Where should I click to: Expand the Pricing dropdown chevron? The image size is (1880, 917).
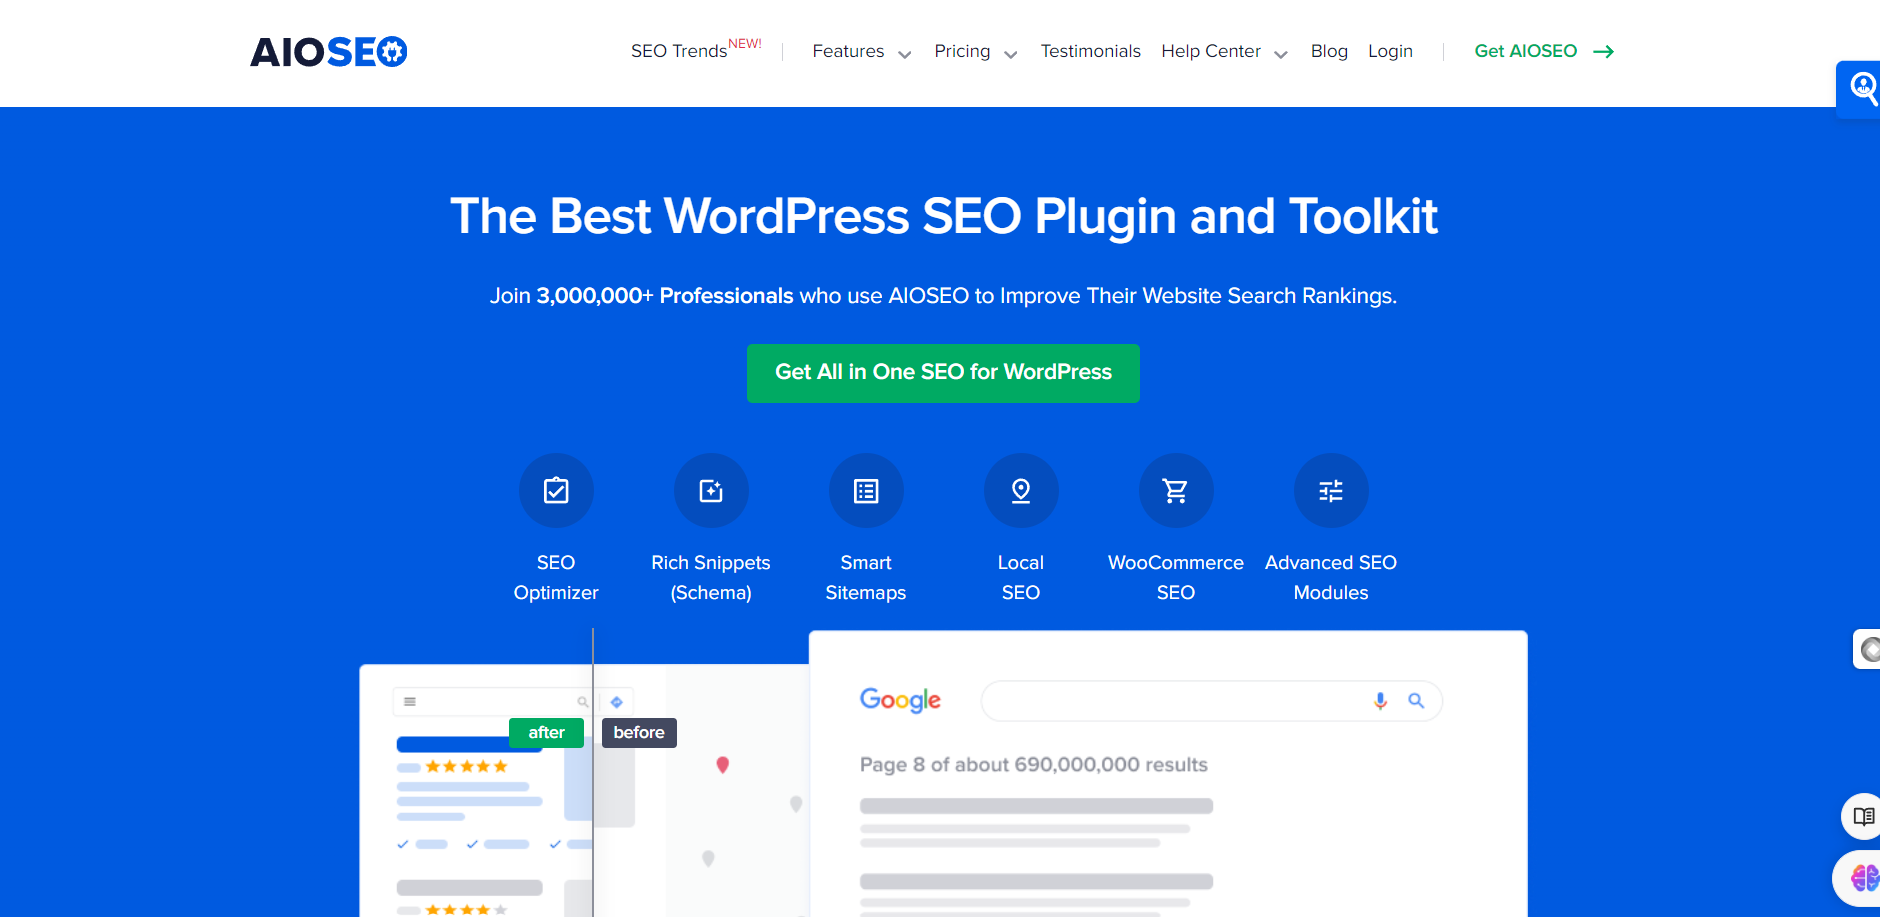click(1011, 54)
